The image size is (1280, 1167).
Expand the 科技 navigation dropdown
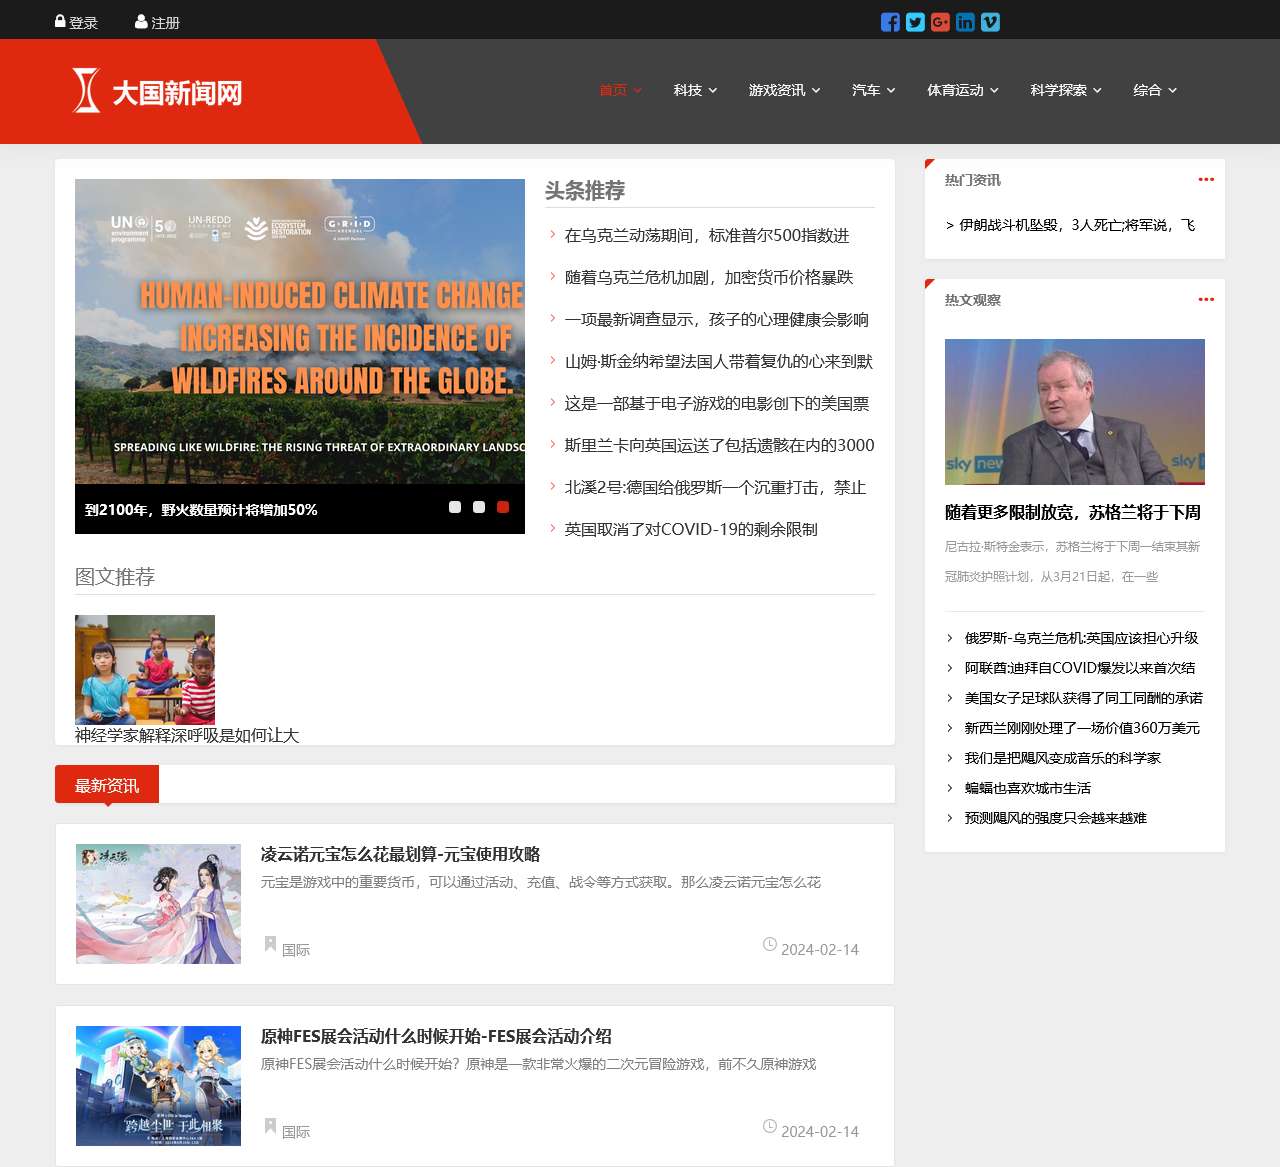694,90
